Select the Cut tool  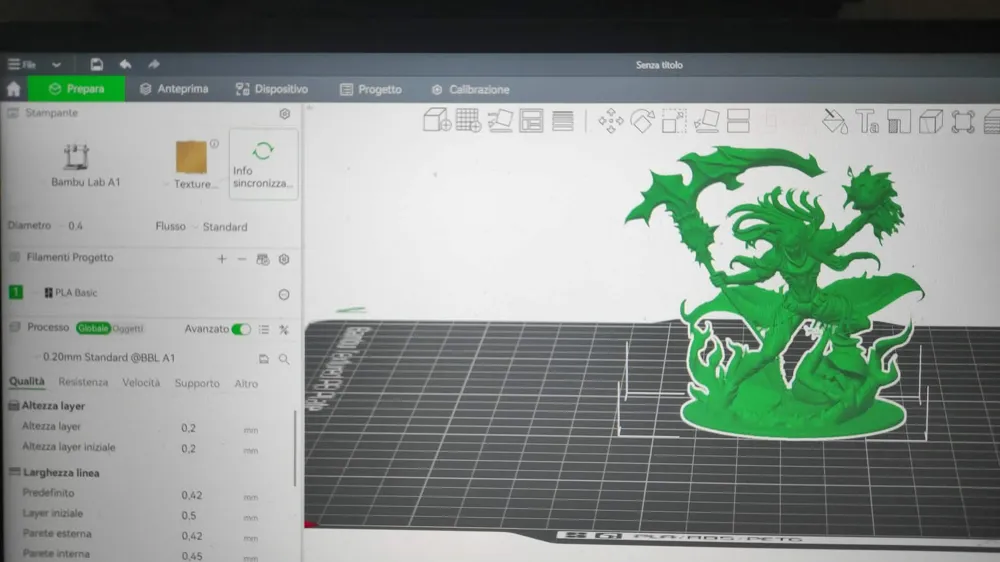click(738, 121)
